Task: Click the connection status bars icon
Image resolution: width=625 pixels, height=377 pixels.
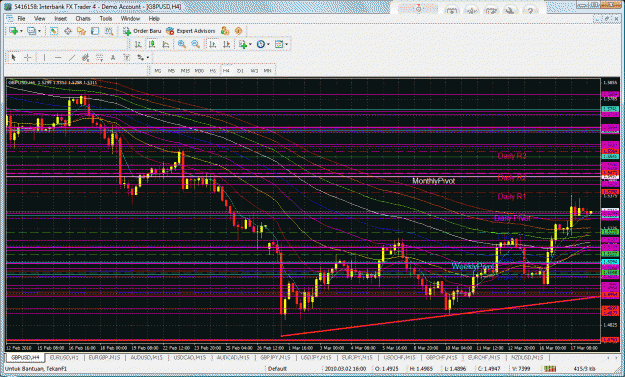Action: click(550, 369)
